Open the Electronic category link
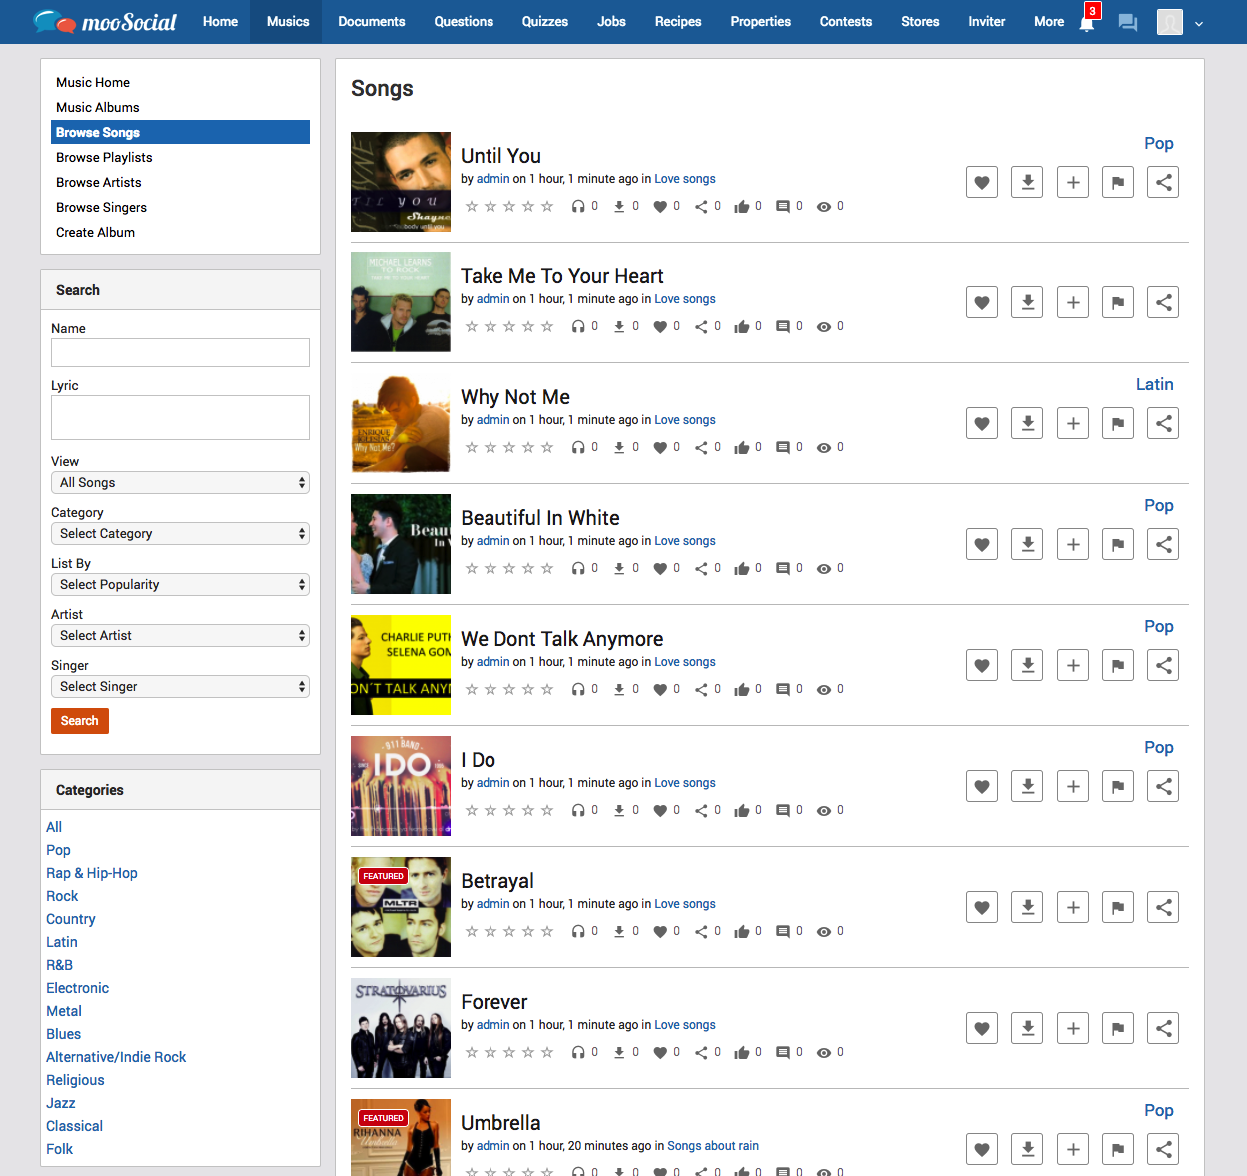This screenshot has height=1176, width=1247. pyautogui.click(x=77, y=988)
